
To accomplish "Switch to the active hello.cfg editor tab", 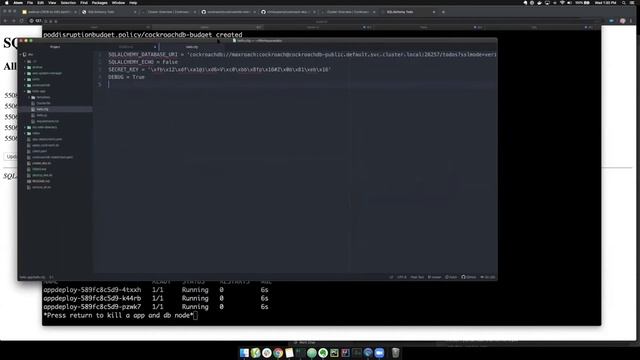I will pyautogui.click(x=192, y=47).
